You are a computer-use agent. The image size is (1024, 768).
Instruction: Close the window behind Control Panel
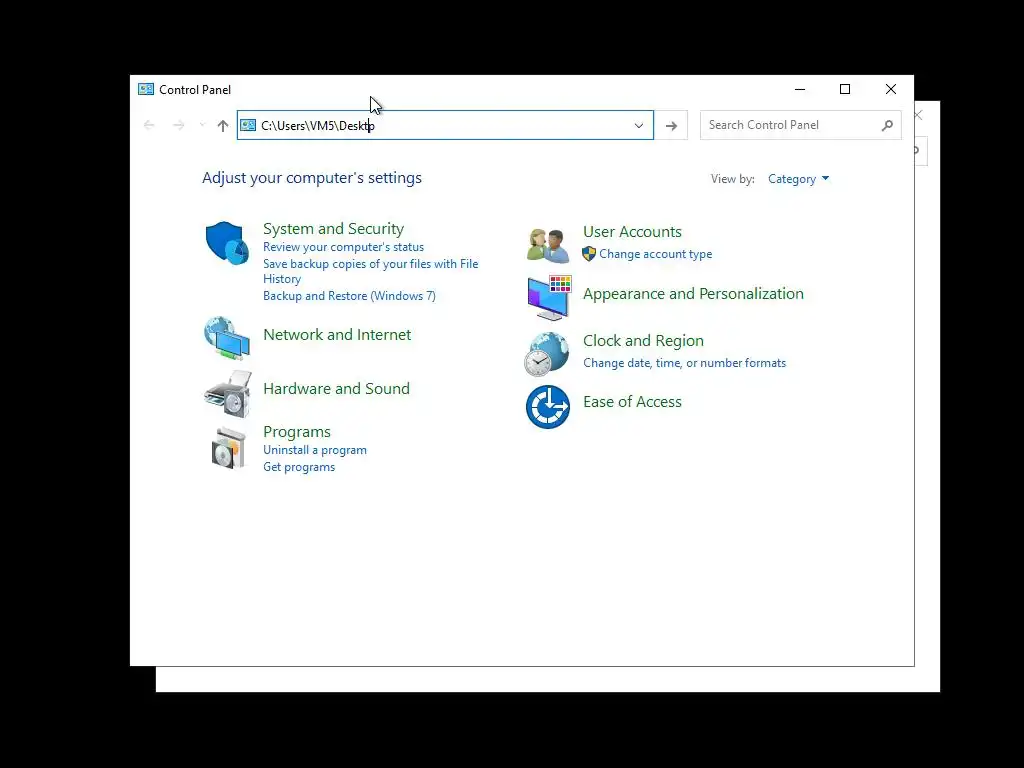919,116
